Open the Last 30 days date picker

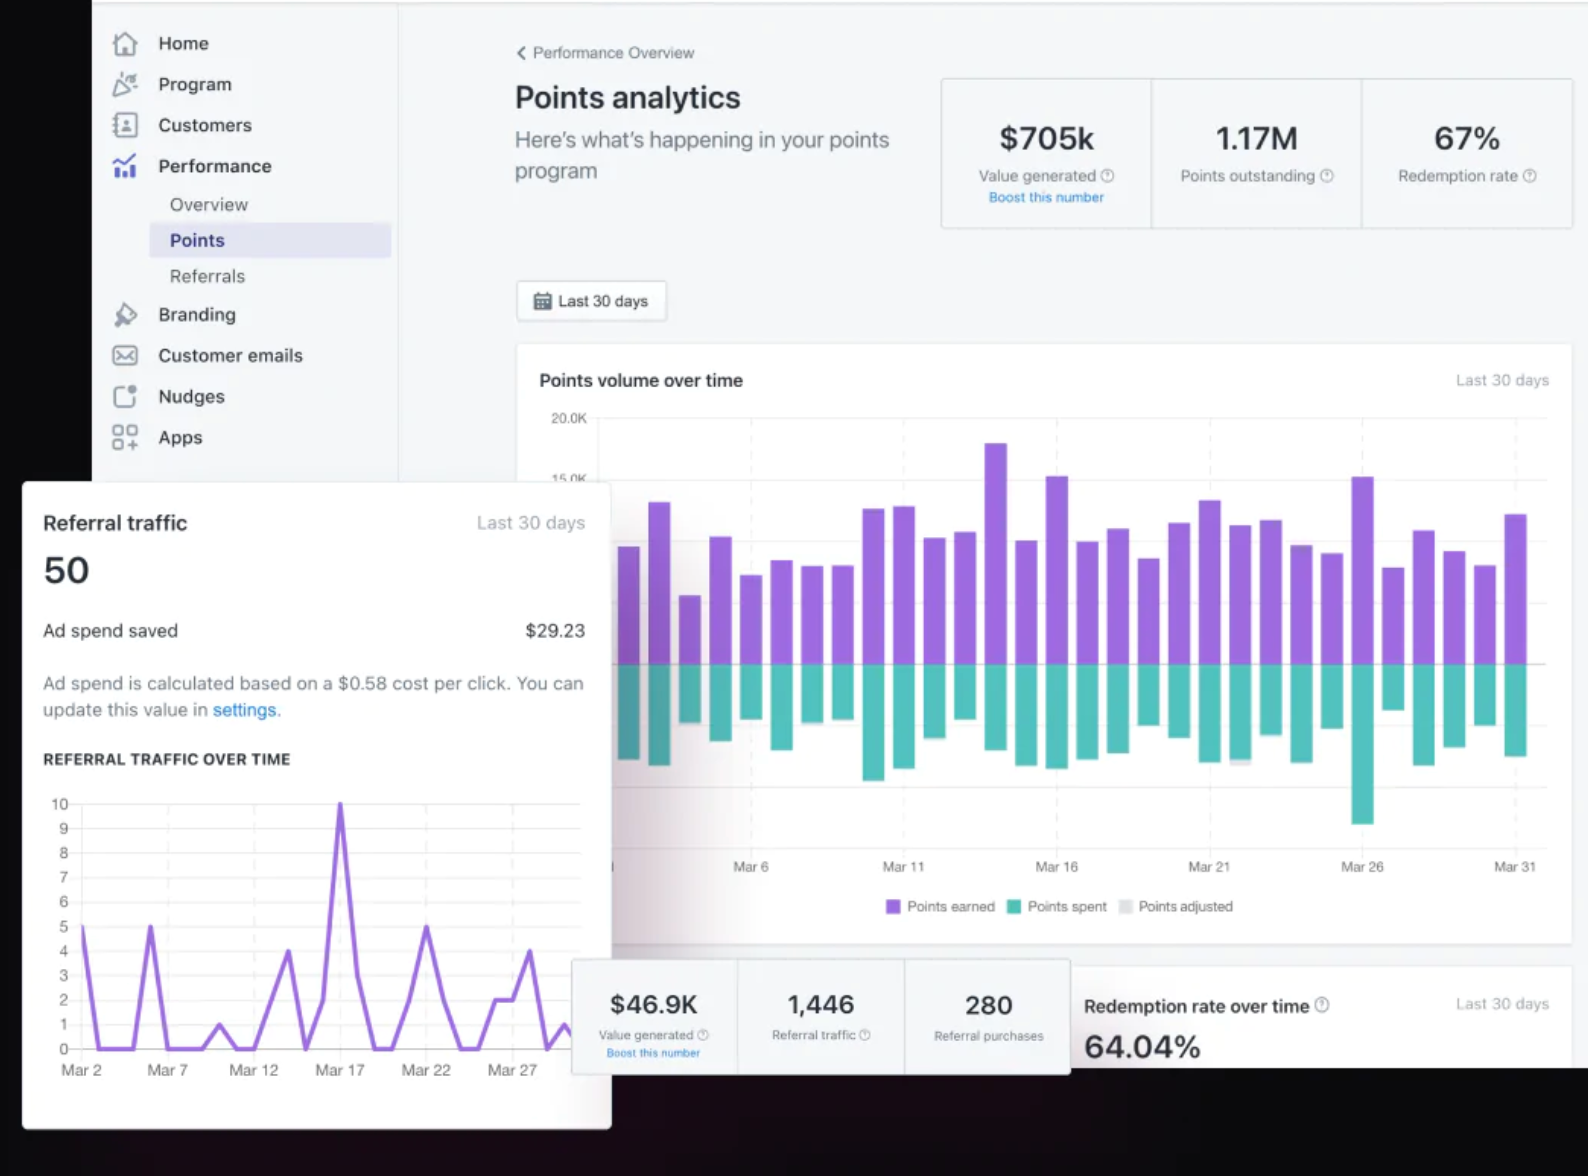pos(591,301)
